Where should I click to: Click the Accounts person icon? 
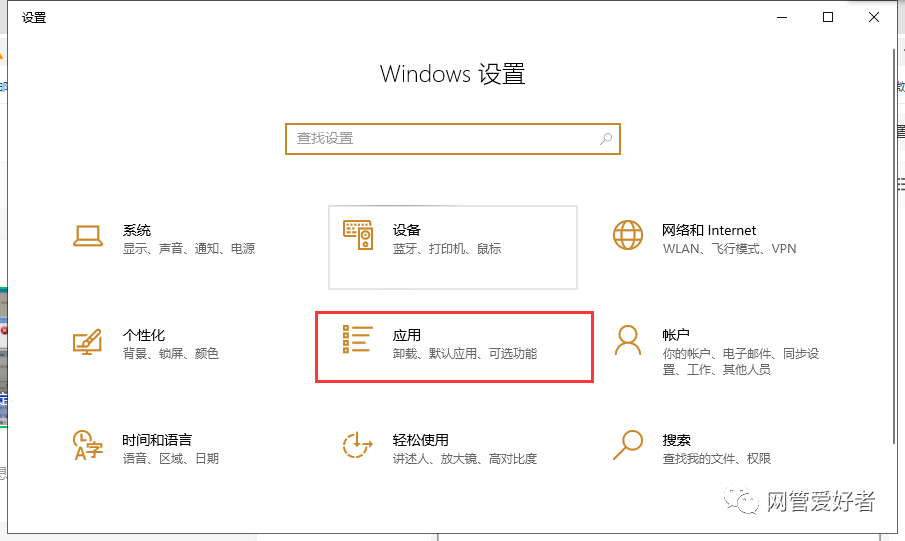[x=627, y=340]
